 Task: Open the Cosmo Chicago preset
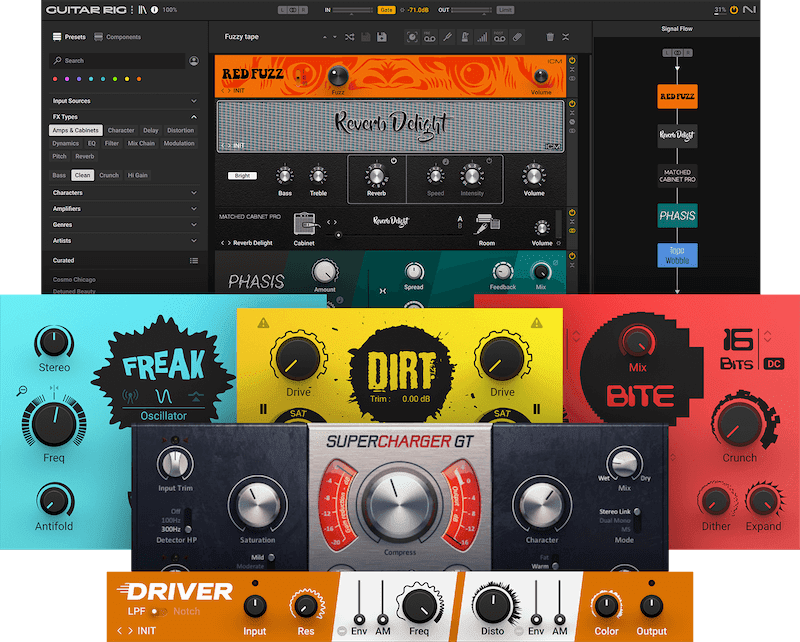pyautogui.click(x=74, y=280)
